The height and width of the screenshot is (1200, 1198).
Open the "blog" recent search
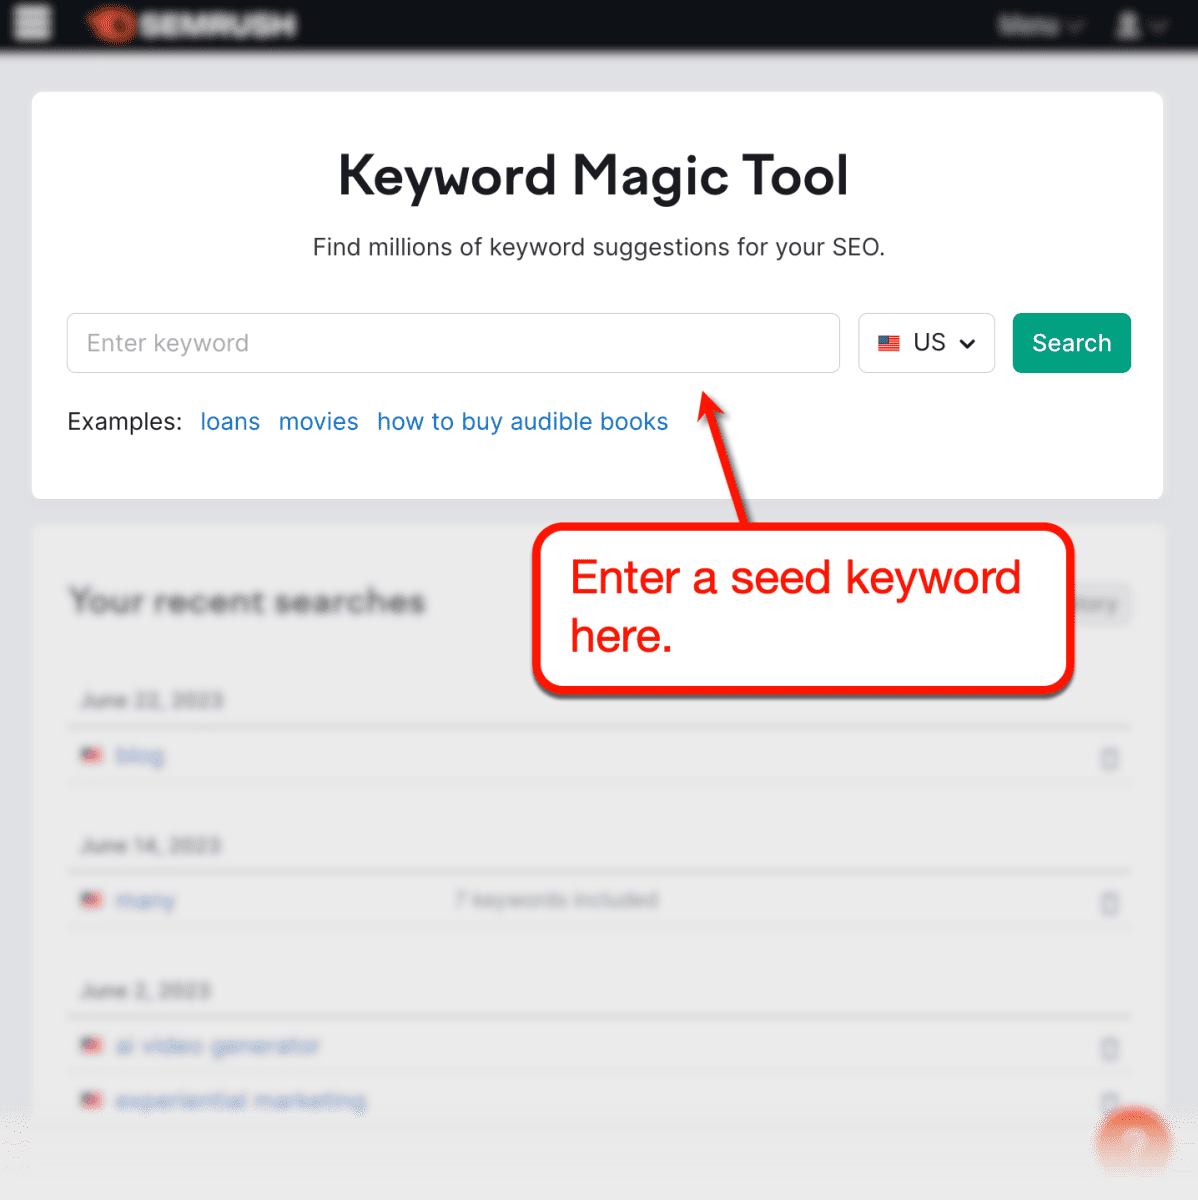coord(139,755)
